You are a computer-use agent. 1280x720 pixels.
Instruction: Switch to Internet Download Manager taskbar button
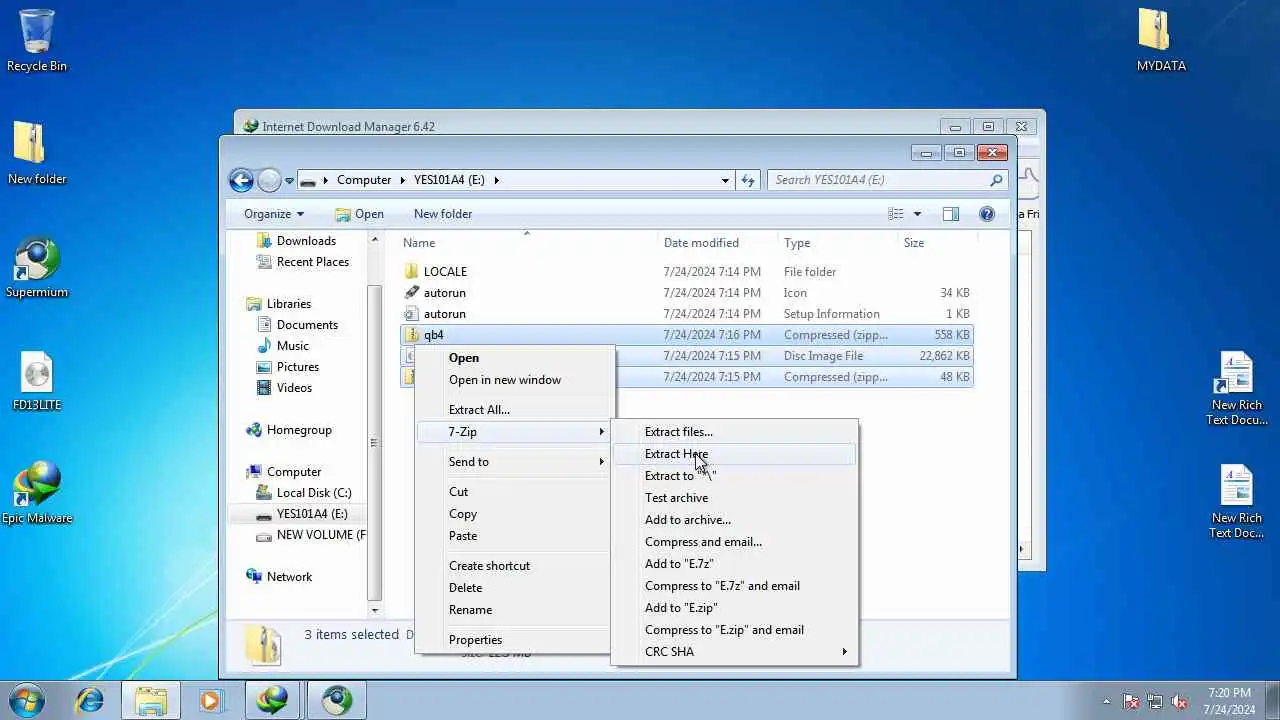tap(273, 700)
